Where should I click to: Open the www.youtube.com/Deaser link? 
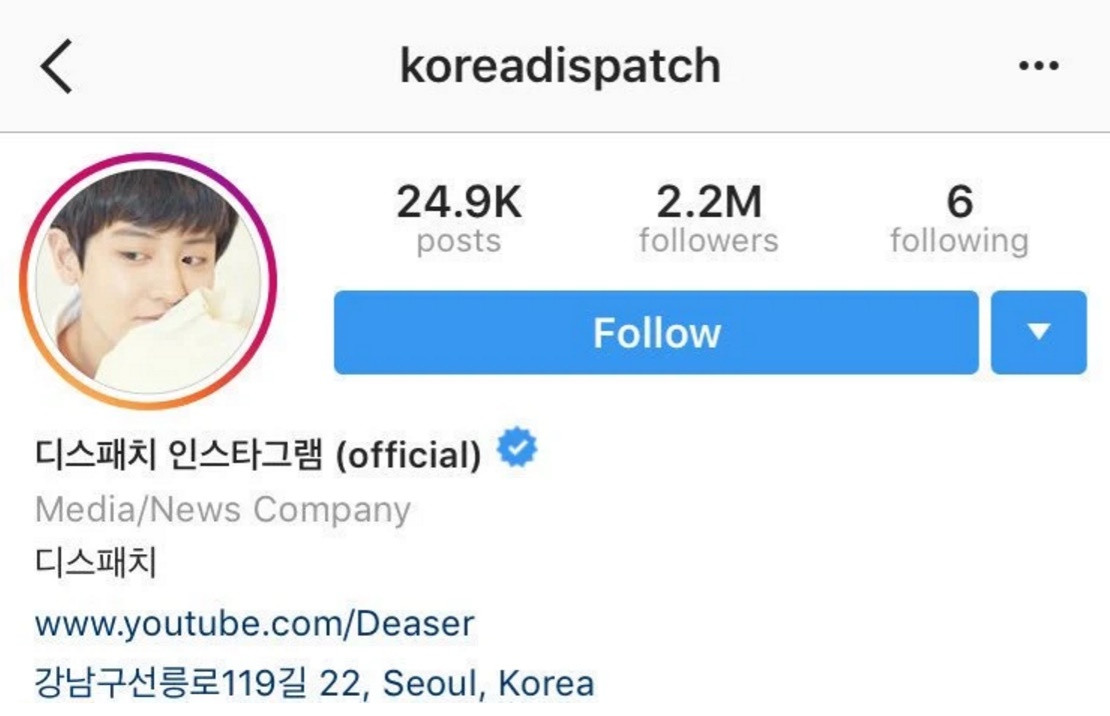tap(255, 624)
